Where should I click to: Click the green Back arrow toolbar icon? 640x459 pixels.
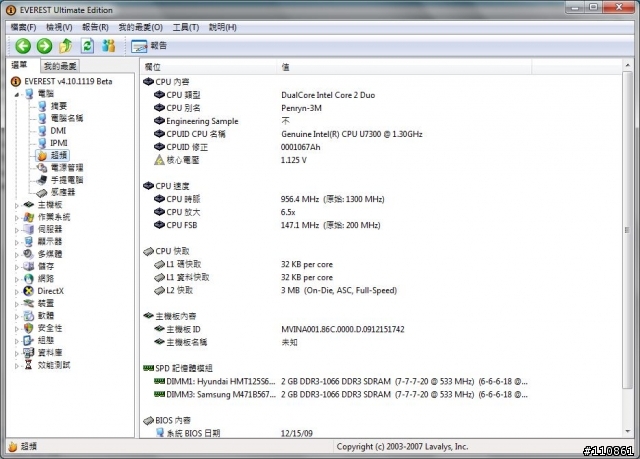coord(23,46)
